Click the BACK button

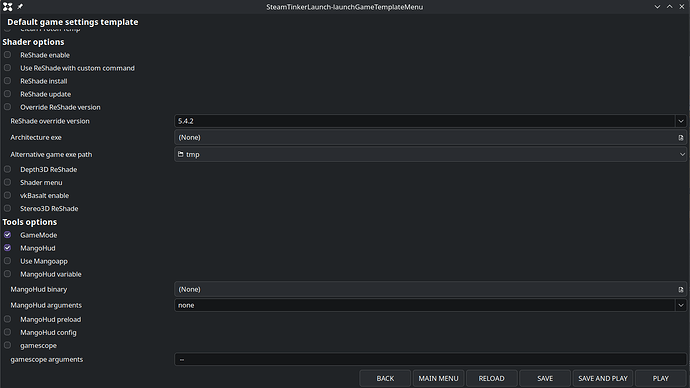[x=385, y=378]
